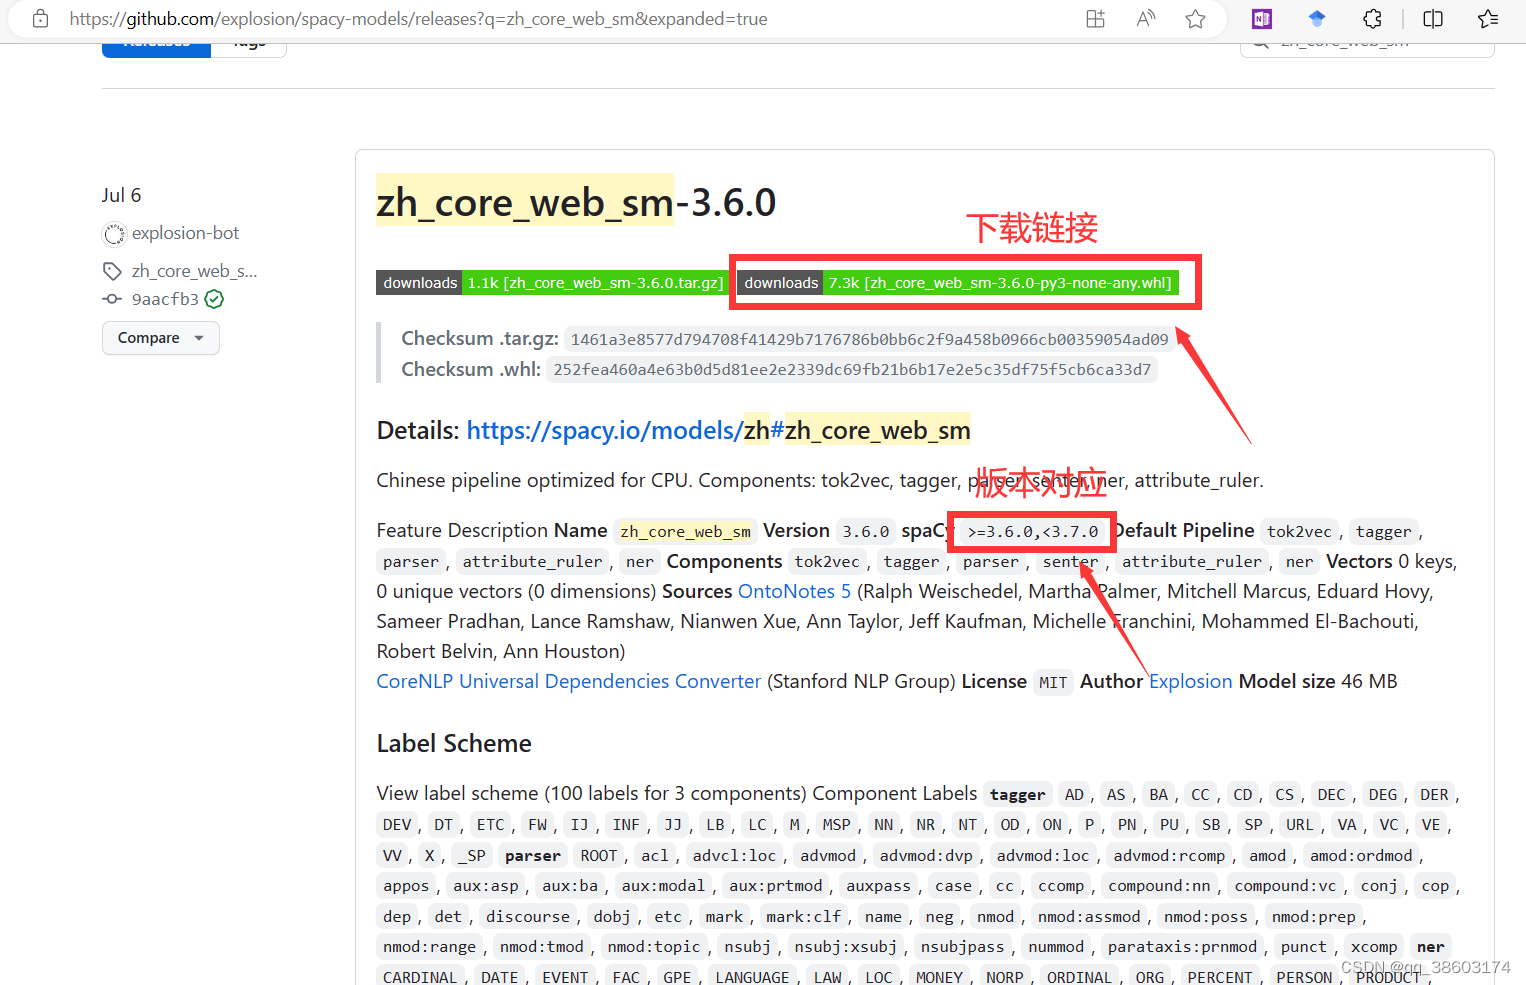
Task: Open the Extensions puzzle icon
Action: tap(1373, 19)
